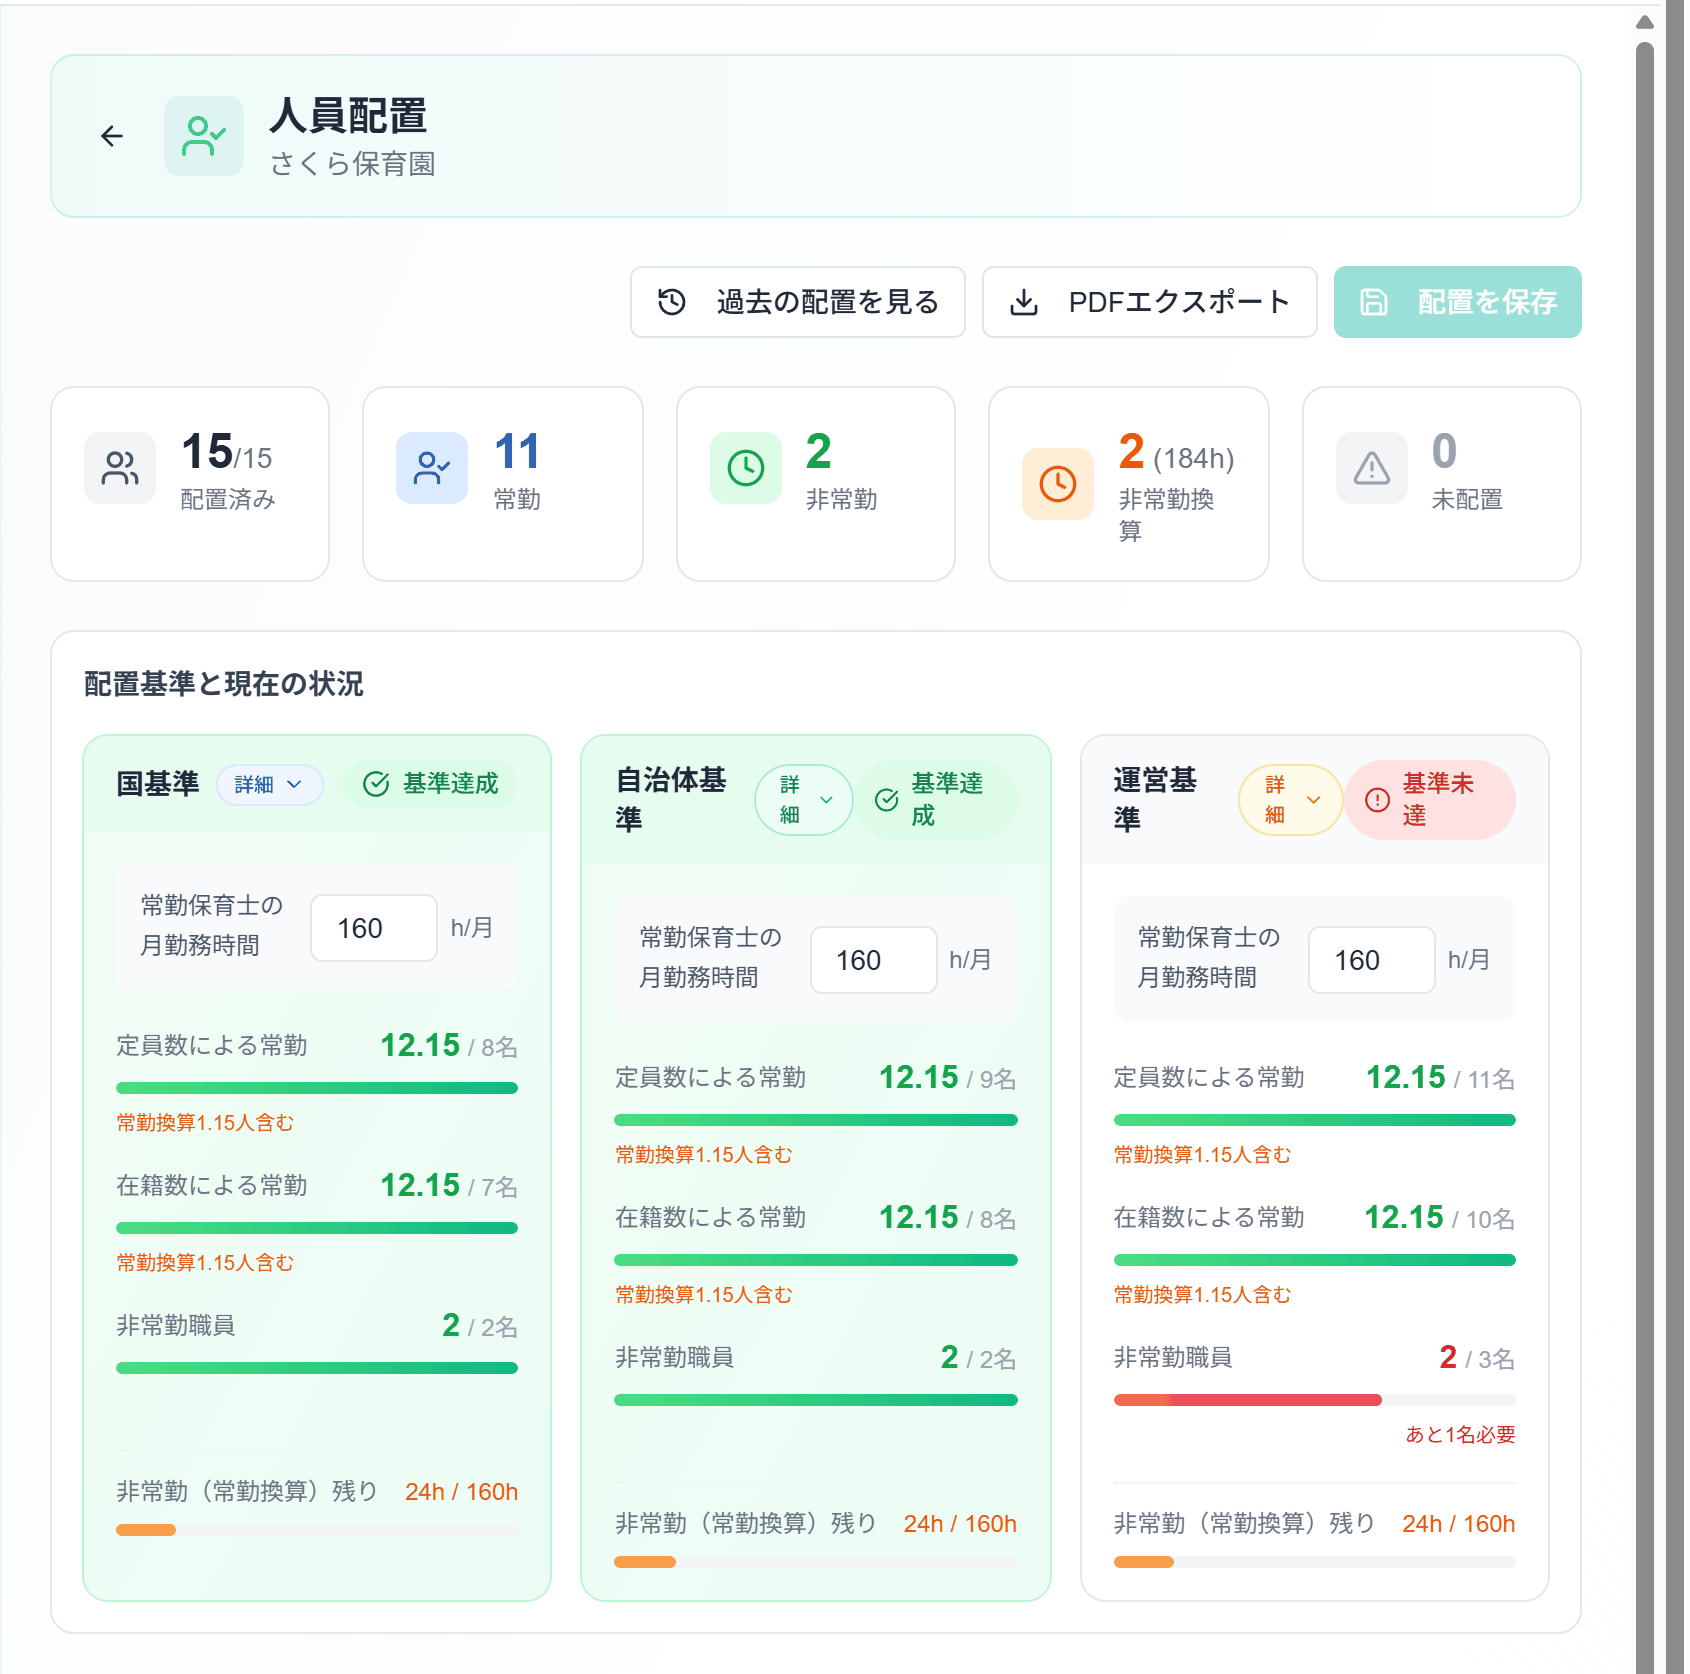
Task: Click the orange clock icon on 非常勤換算 card
Action: point(1058,484)
